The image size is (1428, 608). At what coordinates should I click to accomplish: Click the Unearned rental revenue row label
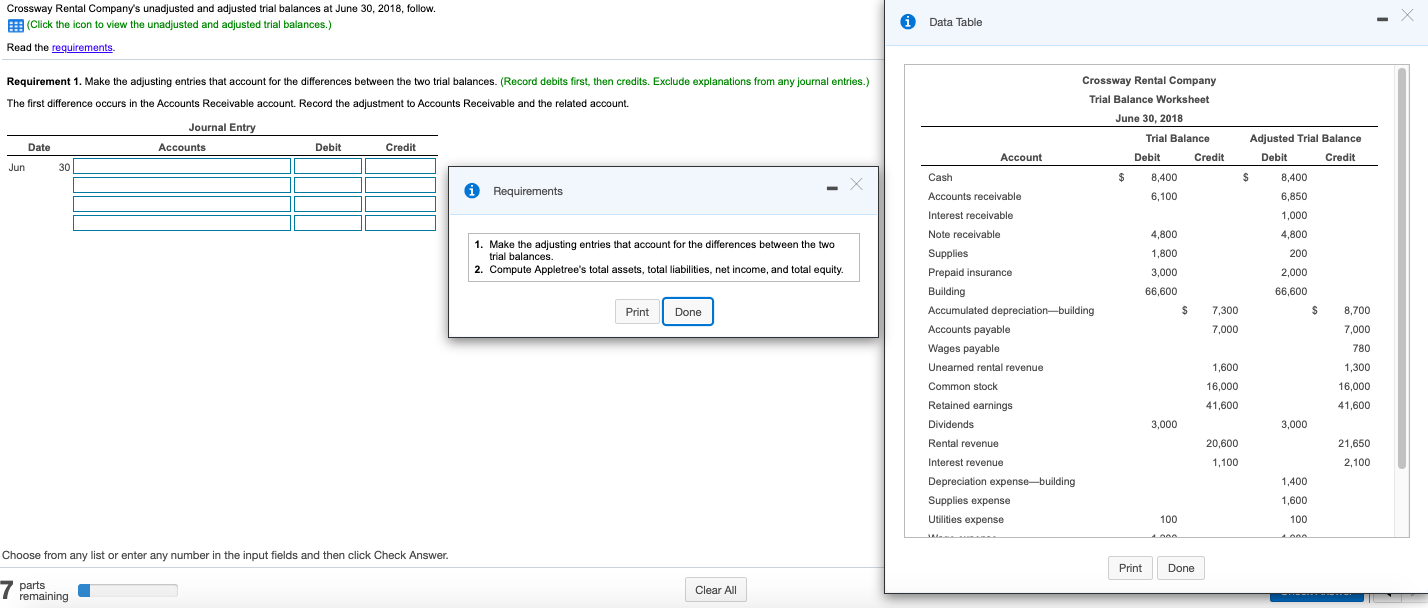point(985,367)
